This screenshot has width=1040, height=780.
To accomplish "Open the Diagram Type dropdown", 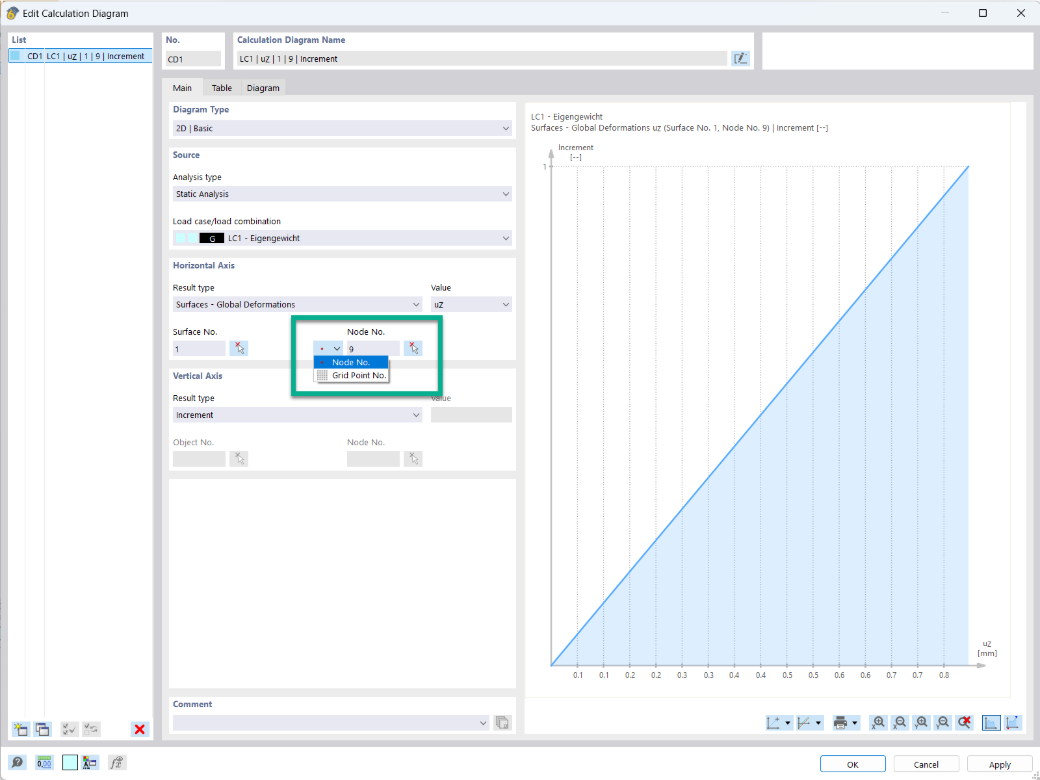I will [x=342, y=128].
